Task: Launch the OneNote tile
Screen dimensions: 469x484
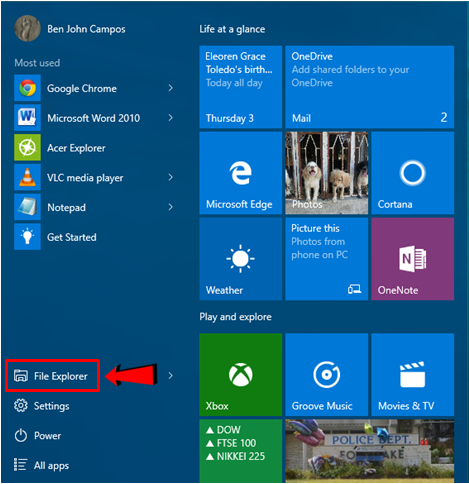Action: [413, 259]
